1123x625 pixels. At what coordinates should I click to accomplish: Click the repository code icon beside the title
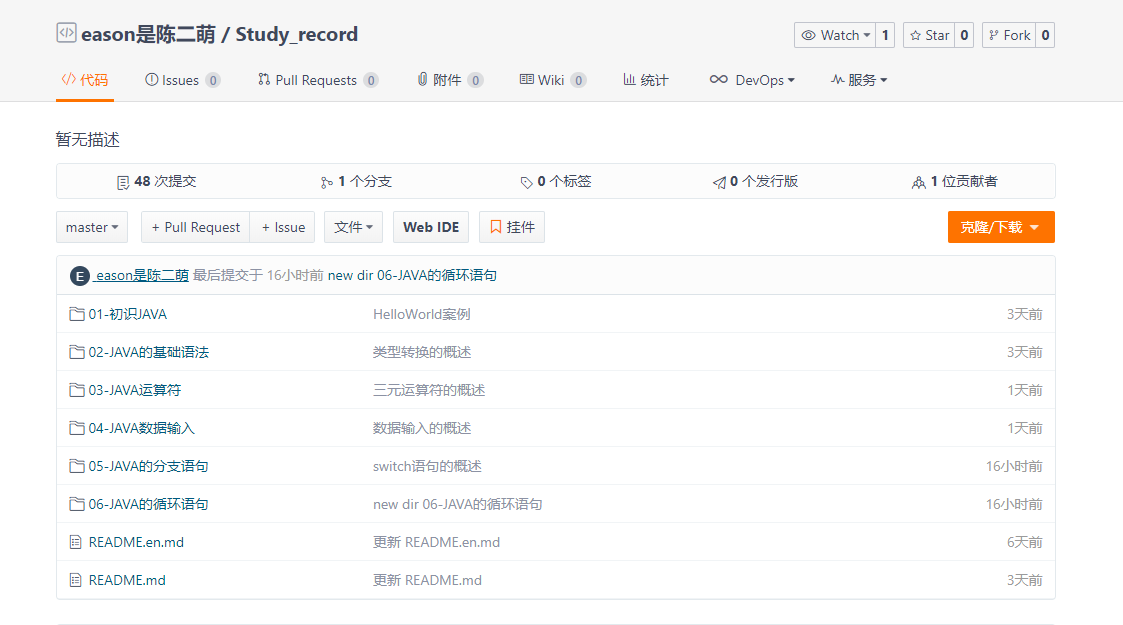click(x=66, y=34)
